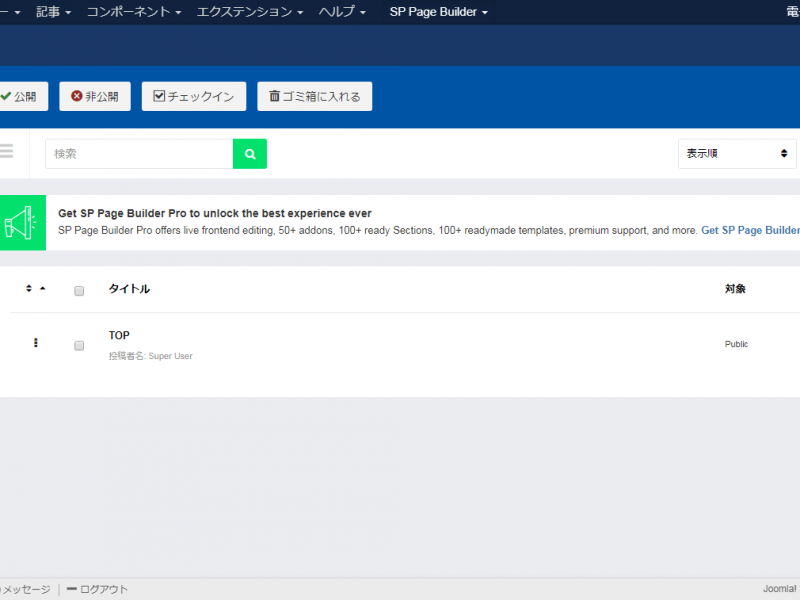Click the 公開 publish button
This screenshot has height=600, width=800.
(x=23, y=96)
